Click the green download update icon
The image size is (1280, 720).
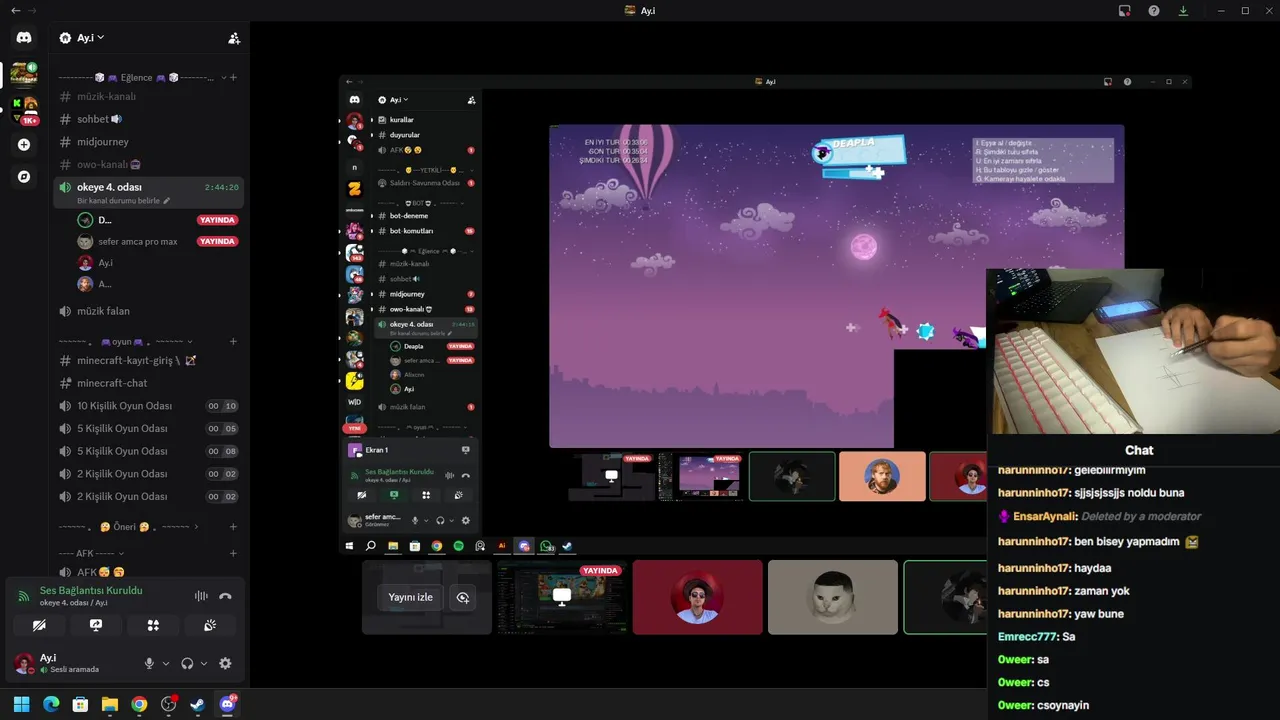point(1183,10)
